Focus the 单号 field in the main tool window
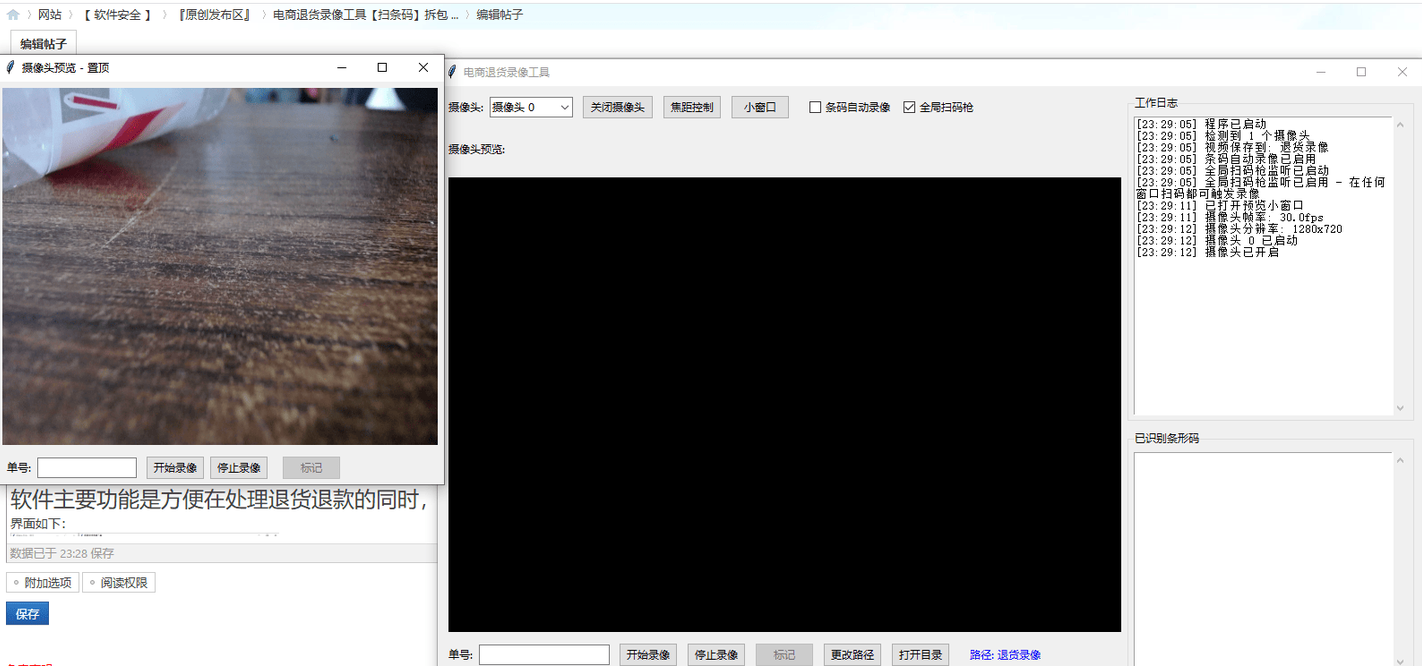 pyautogui.click(x=544, y=655)
